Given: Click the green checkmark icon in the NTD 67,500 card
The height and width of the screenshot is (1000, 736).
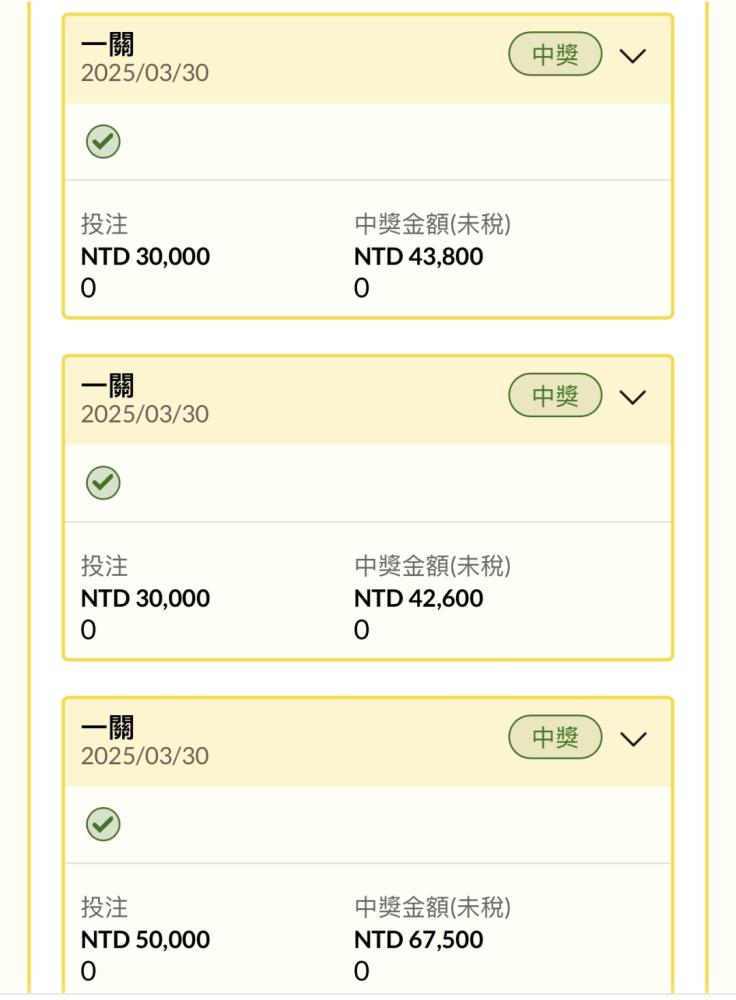Looking at the screenshot, I should pos(103,825).
